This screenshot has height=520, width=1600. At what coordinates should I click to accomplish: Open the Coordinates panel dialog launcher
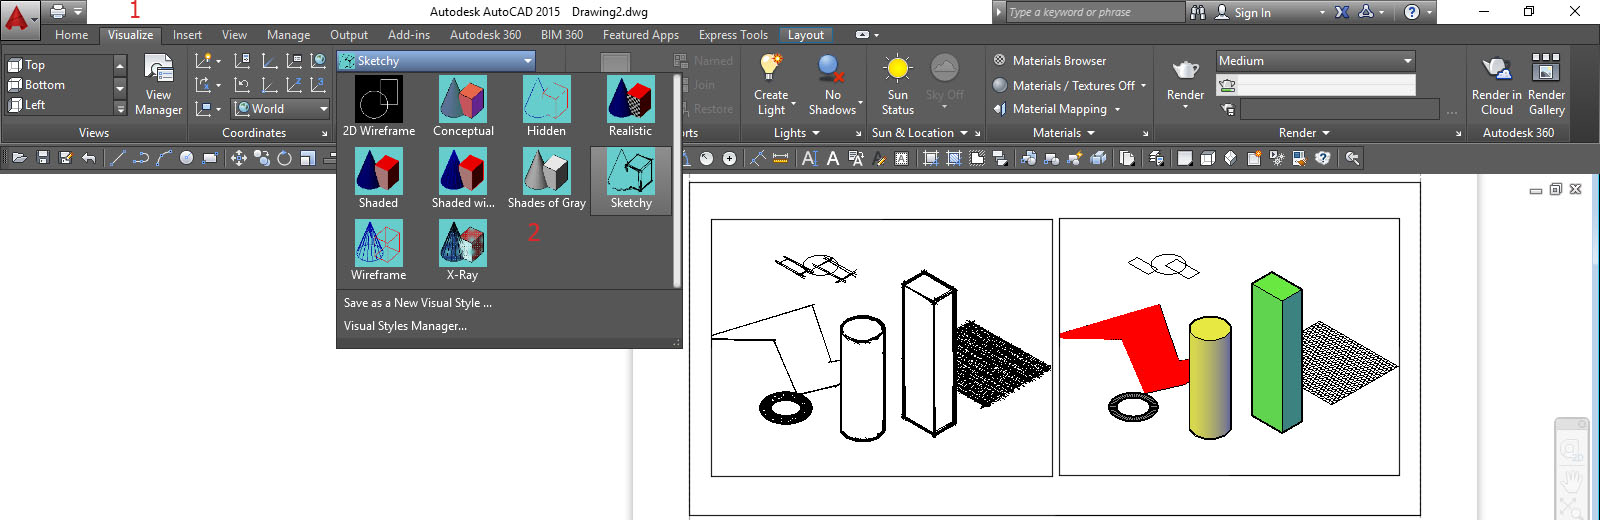(324, 133)
